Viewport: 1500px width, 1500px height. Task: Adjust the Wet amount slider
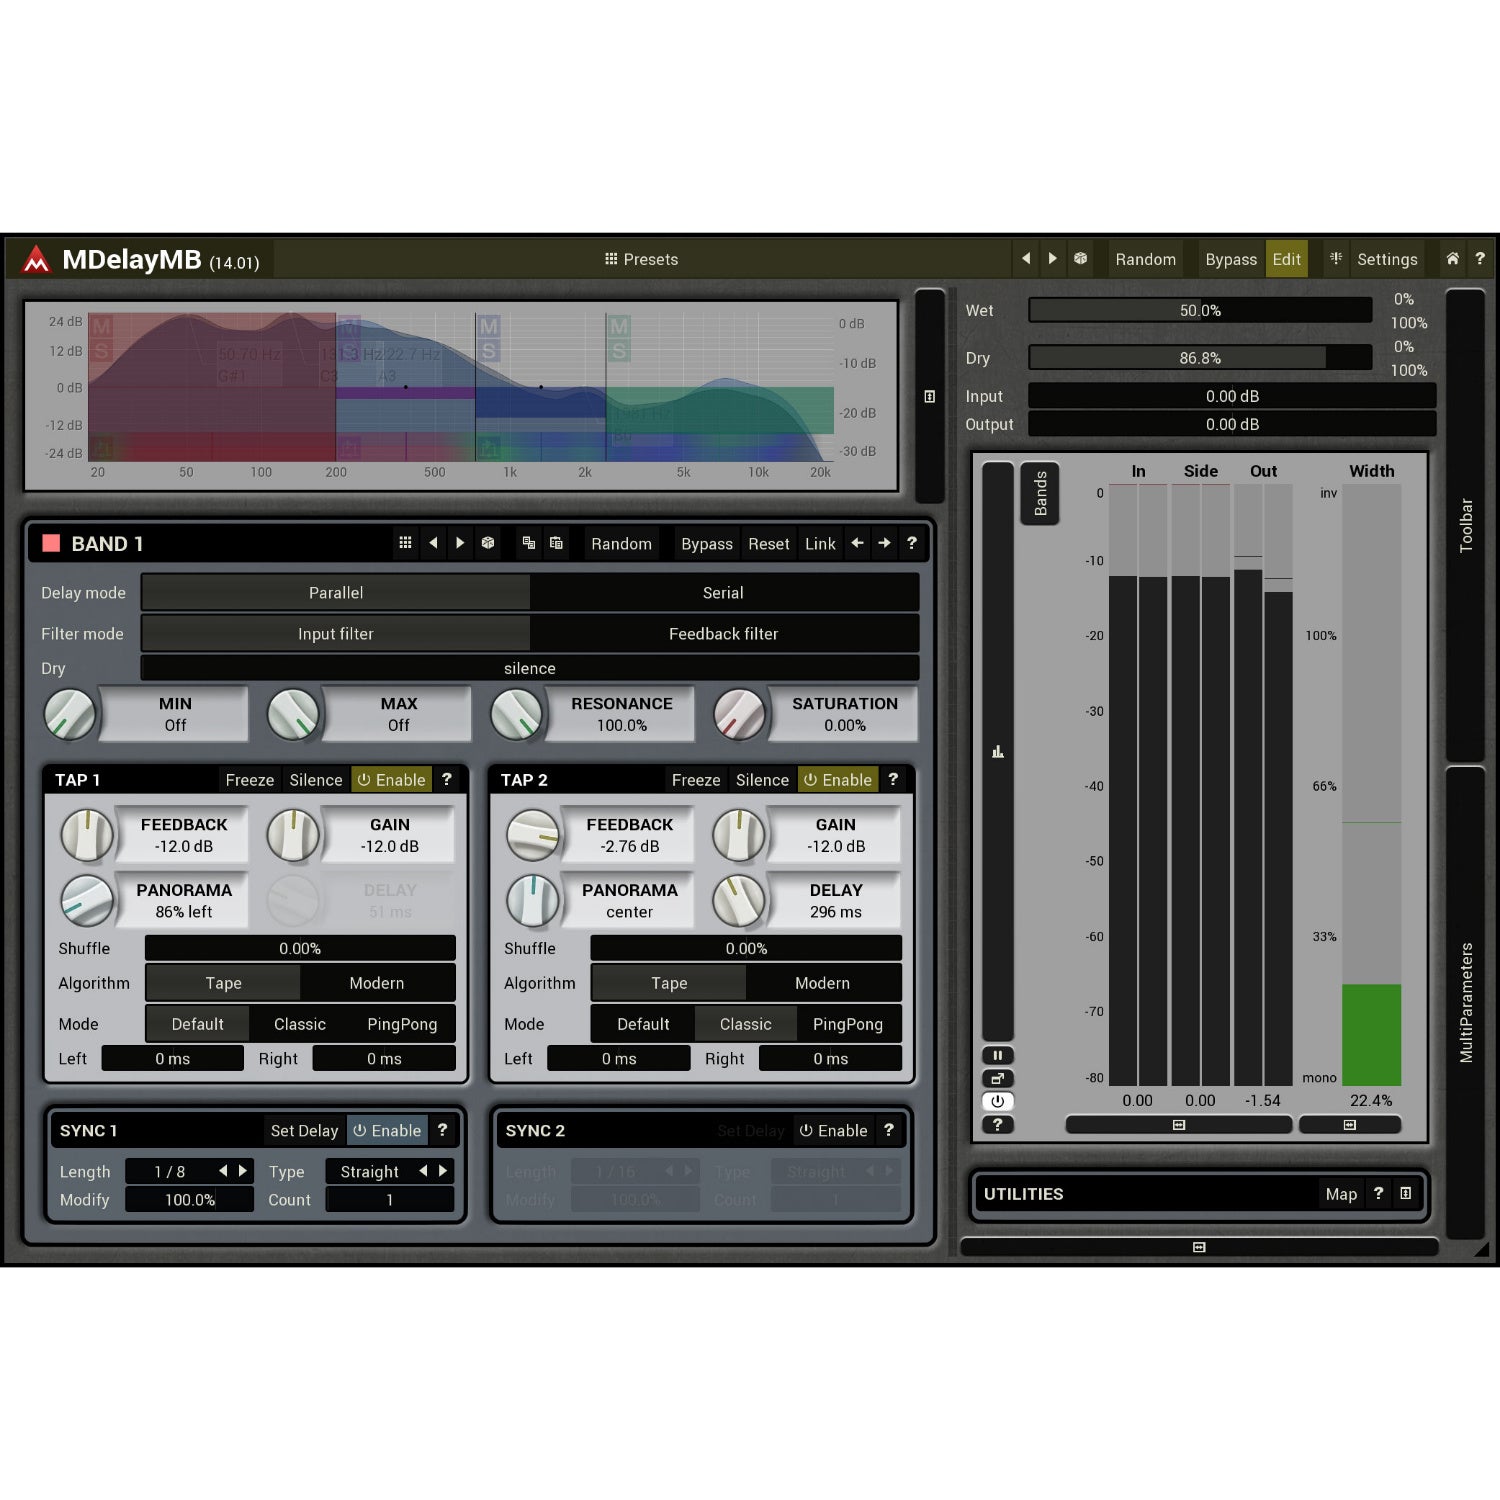pos(1200,311)
